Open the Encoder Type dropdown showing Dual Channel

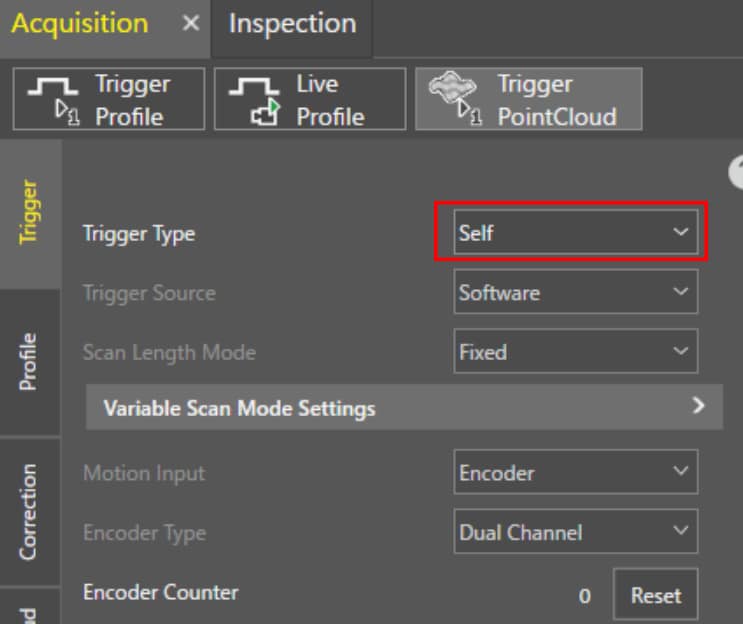click(575, 532)
